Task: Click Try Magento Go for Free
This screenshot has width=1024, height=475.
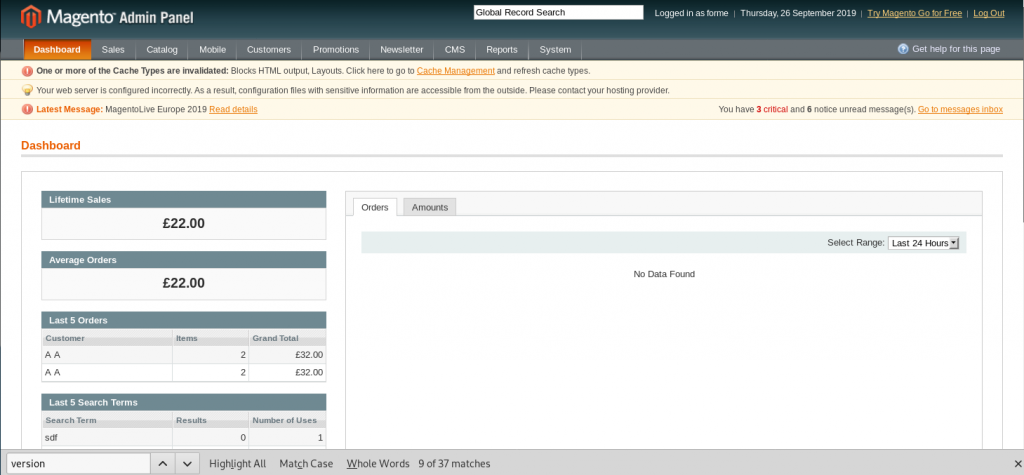Action: click(x=914, y=13)
